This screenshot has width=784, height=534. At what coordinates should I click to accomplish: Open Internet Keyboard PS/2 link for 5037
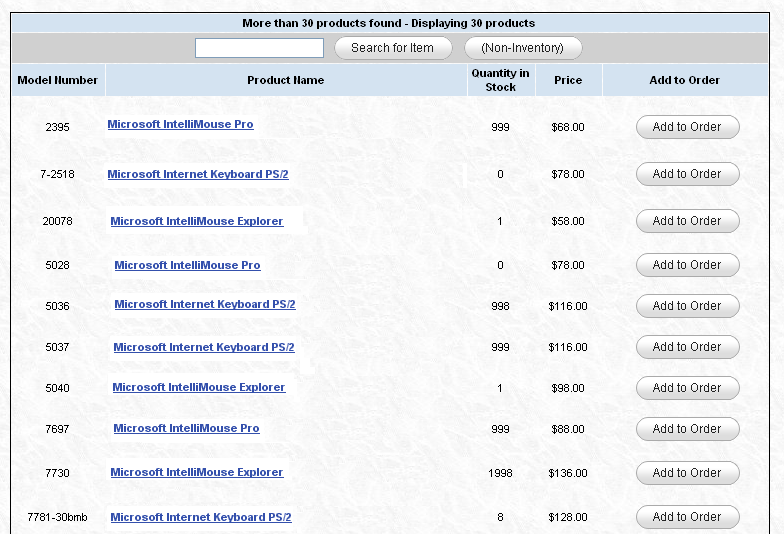coord(204,347)
